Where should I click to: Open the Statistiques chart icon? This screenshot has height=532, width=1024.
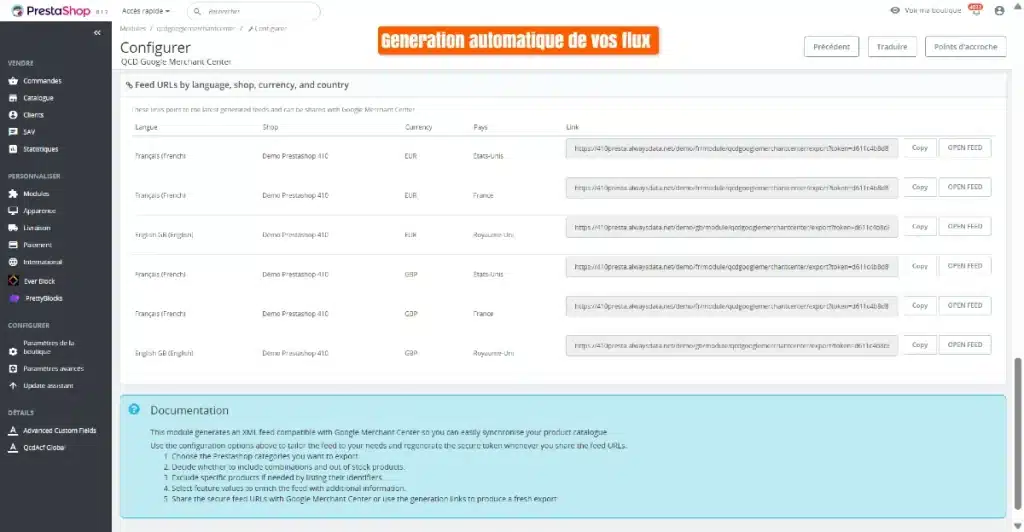pos(13,149)
